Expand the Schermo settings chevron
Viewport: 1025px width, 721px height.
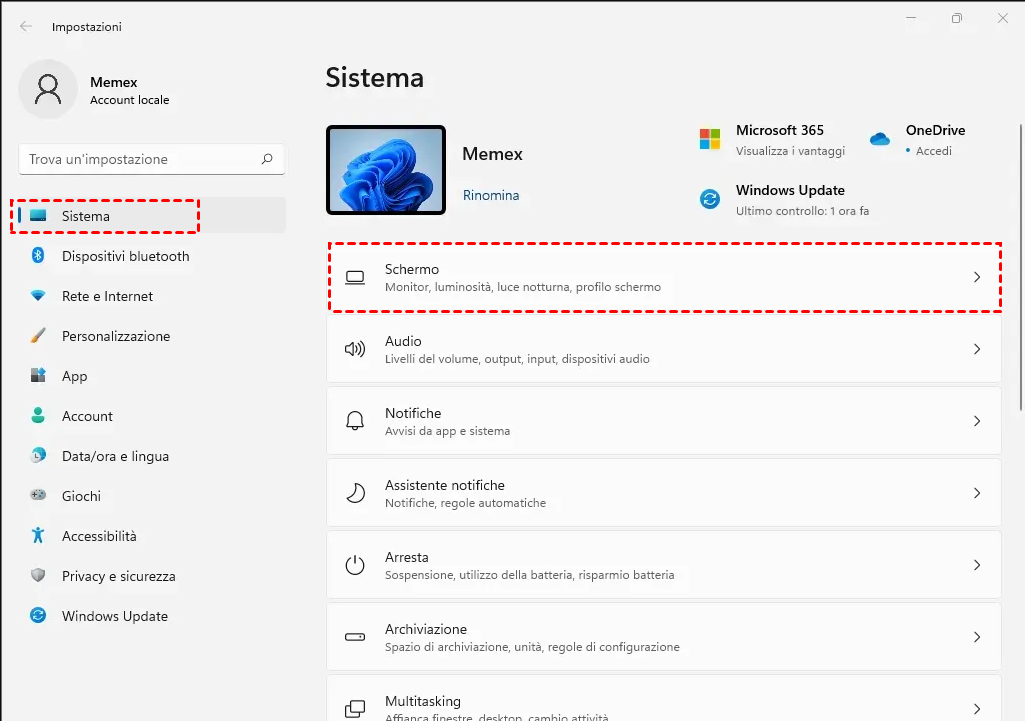point(977,277)
